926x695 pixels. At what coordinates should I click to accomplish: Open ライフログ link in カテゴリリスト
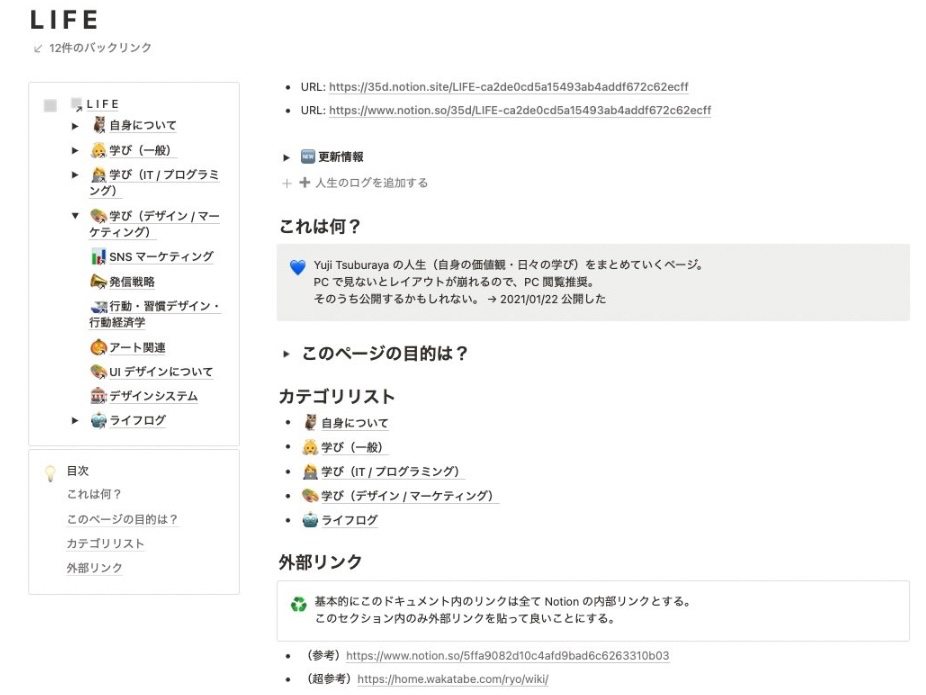coord(349,520)
